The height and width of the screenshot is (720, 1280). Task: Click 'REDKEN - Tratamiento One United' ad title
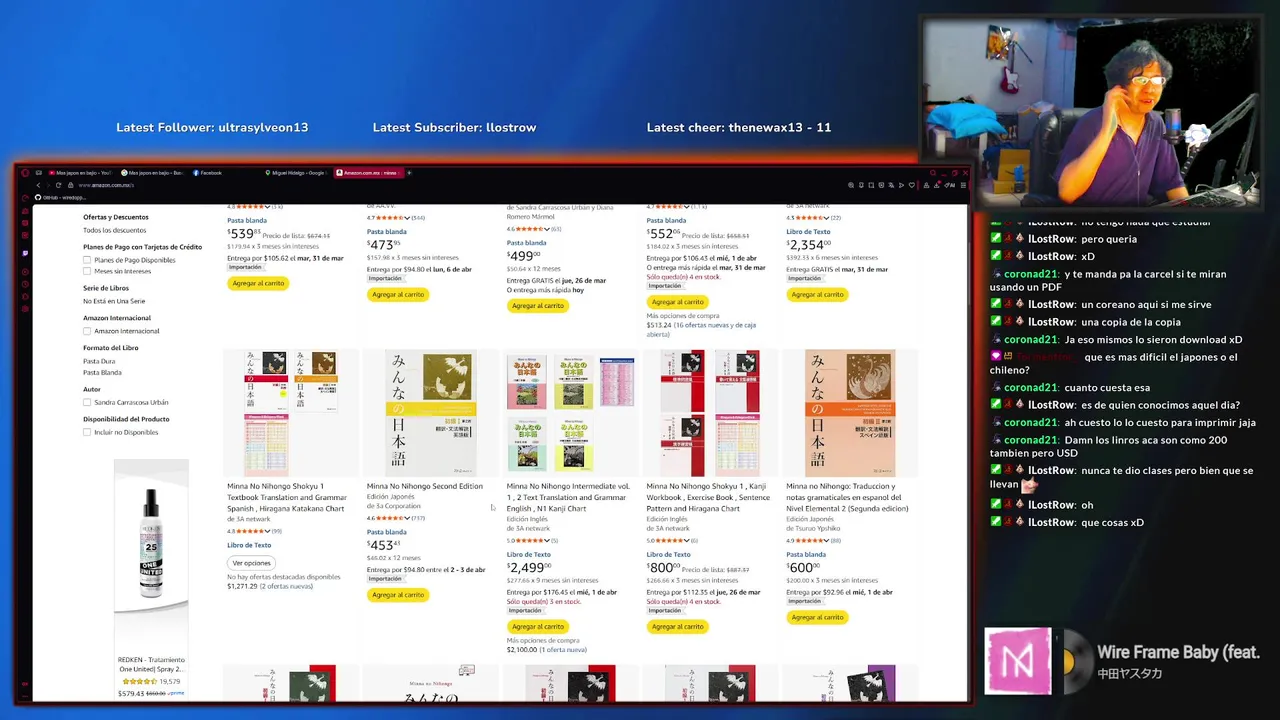point(151,664)
